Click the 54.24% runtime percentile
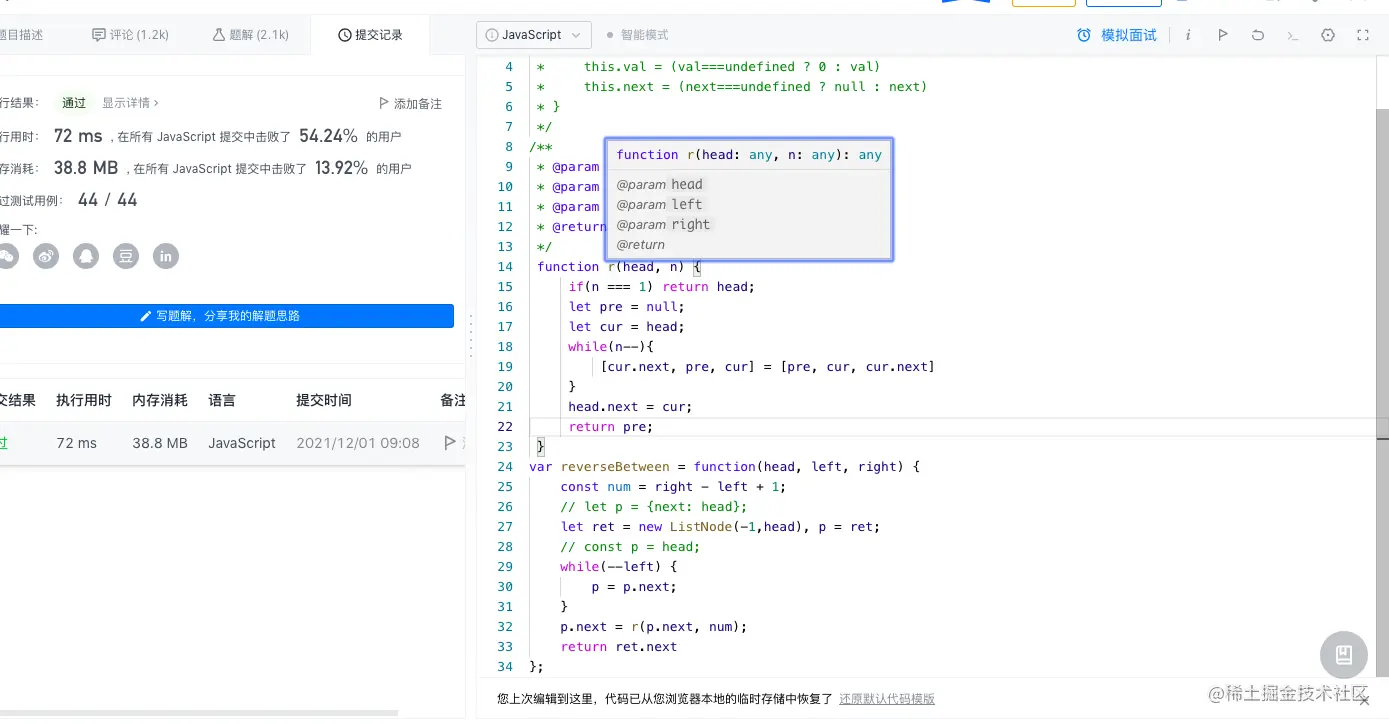 click(x=328, y=136)
